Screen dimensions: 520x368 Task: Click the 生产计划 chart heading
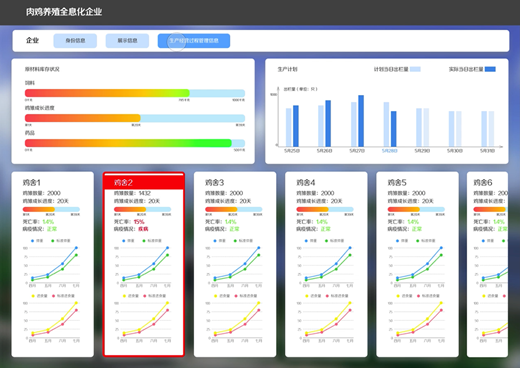coord(287,69)
